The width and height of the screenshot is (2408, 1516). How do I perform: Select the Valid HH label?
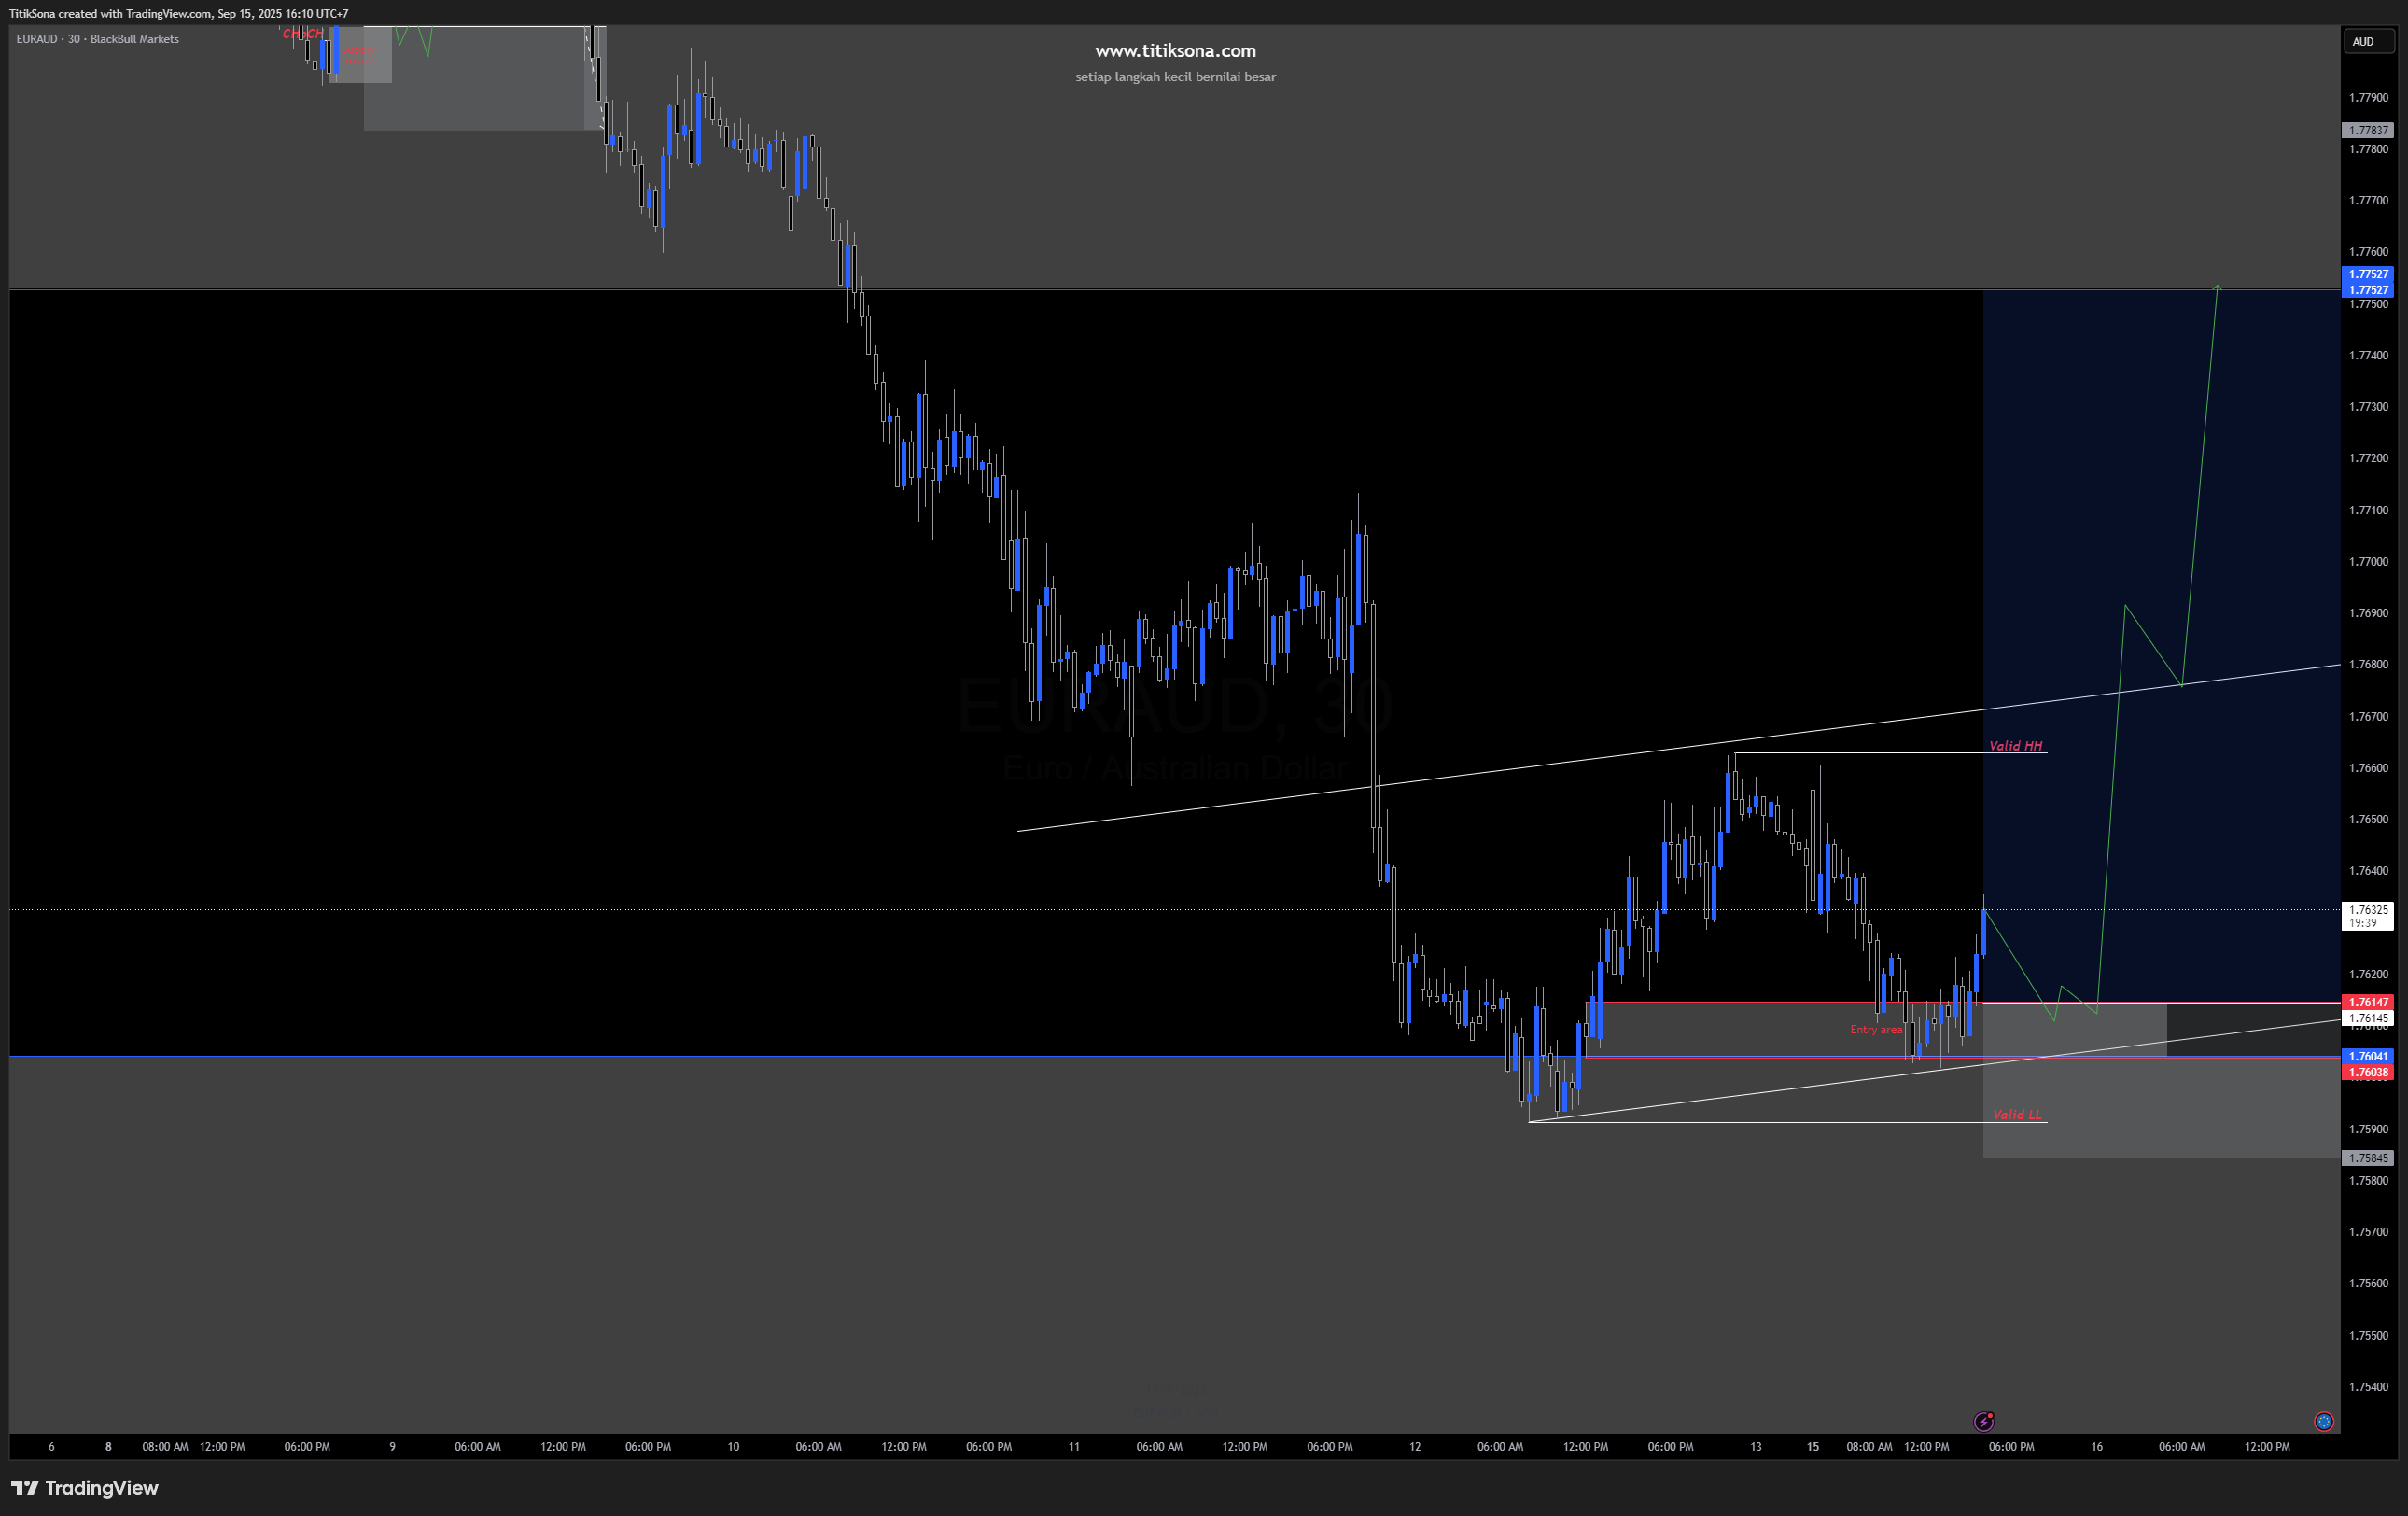point(2015,746)
